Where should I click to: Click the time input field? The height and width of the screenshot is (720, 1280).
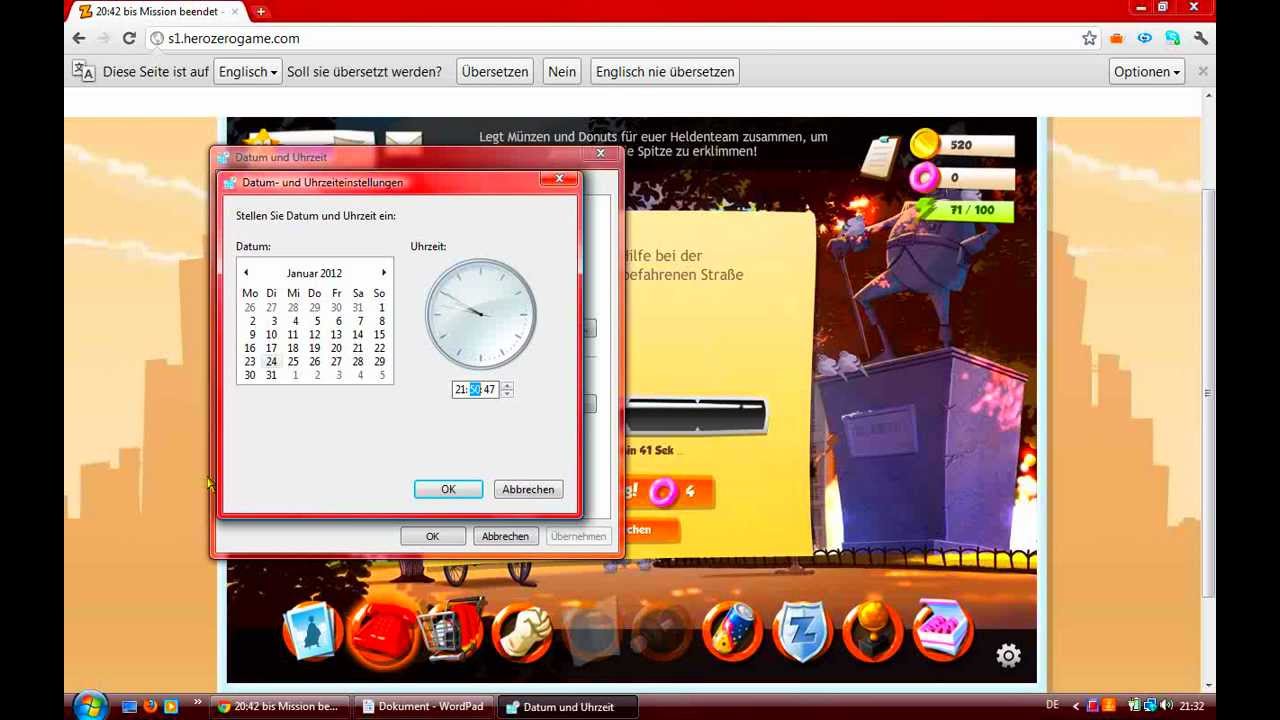[x=476, y=389]
